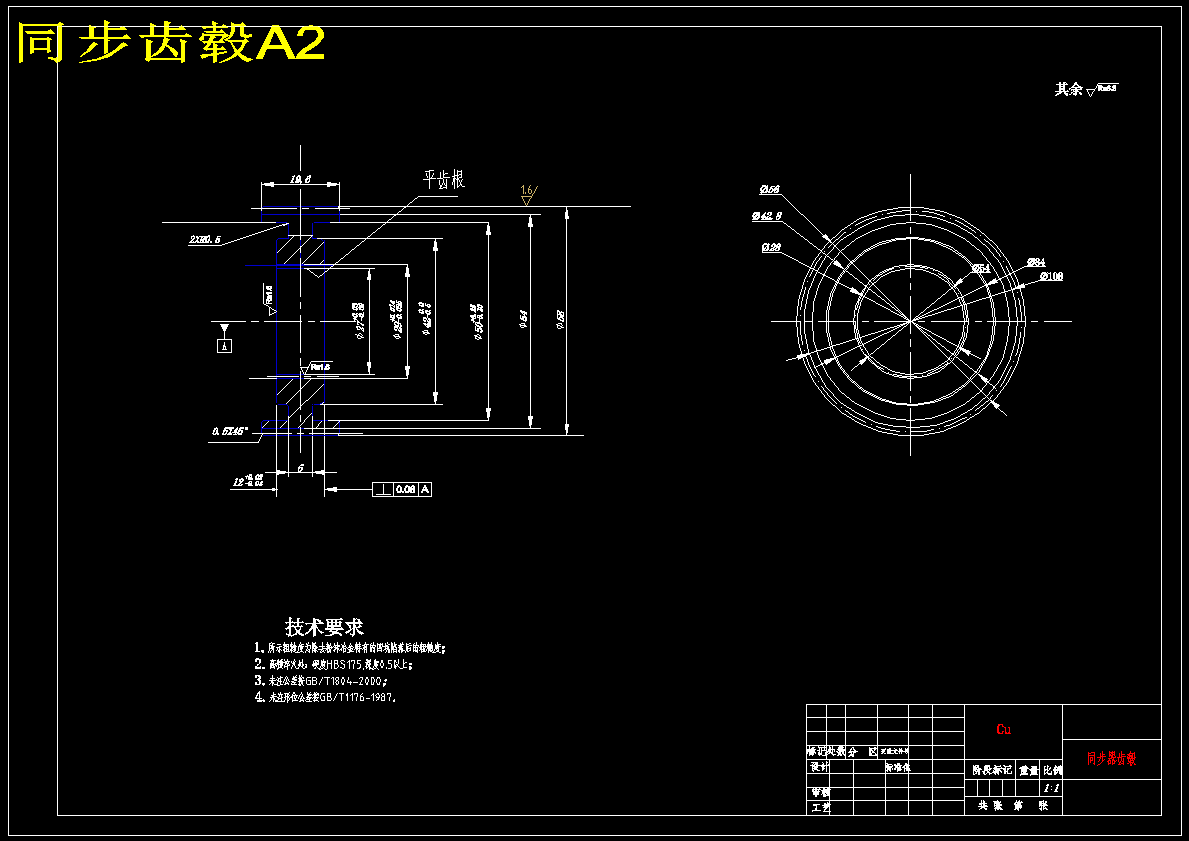Click the 0.5X45° chamfer annotation
This screenshot has width=1189, height=841.
pos(231,431)
